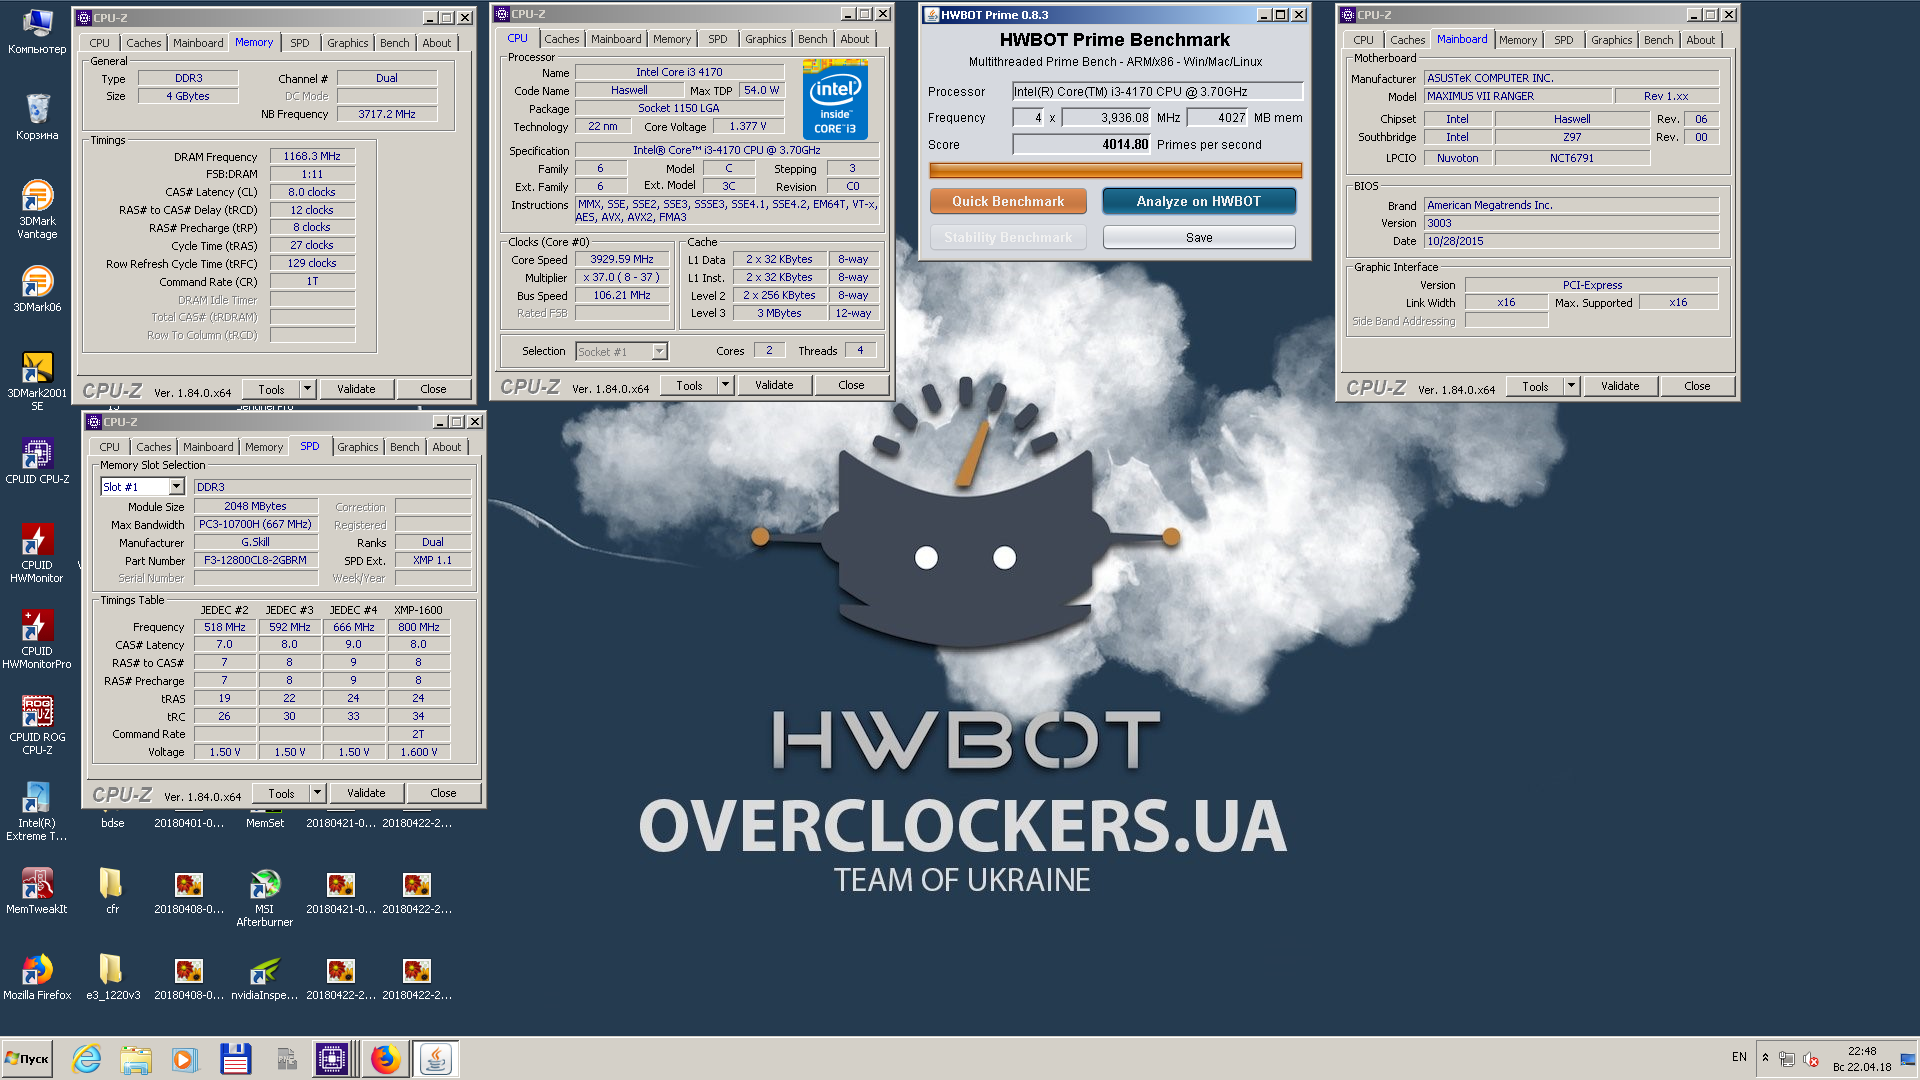Select the 3DMark2001 SE desktop icon

37,380
